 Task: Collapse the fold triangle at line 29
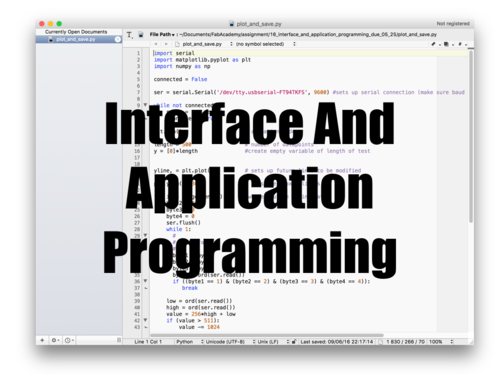coord(145,235)
